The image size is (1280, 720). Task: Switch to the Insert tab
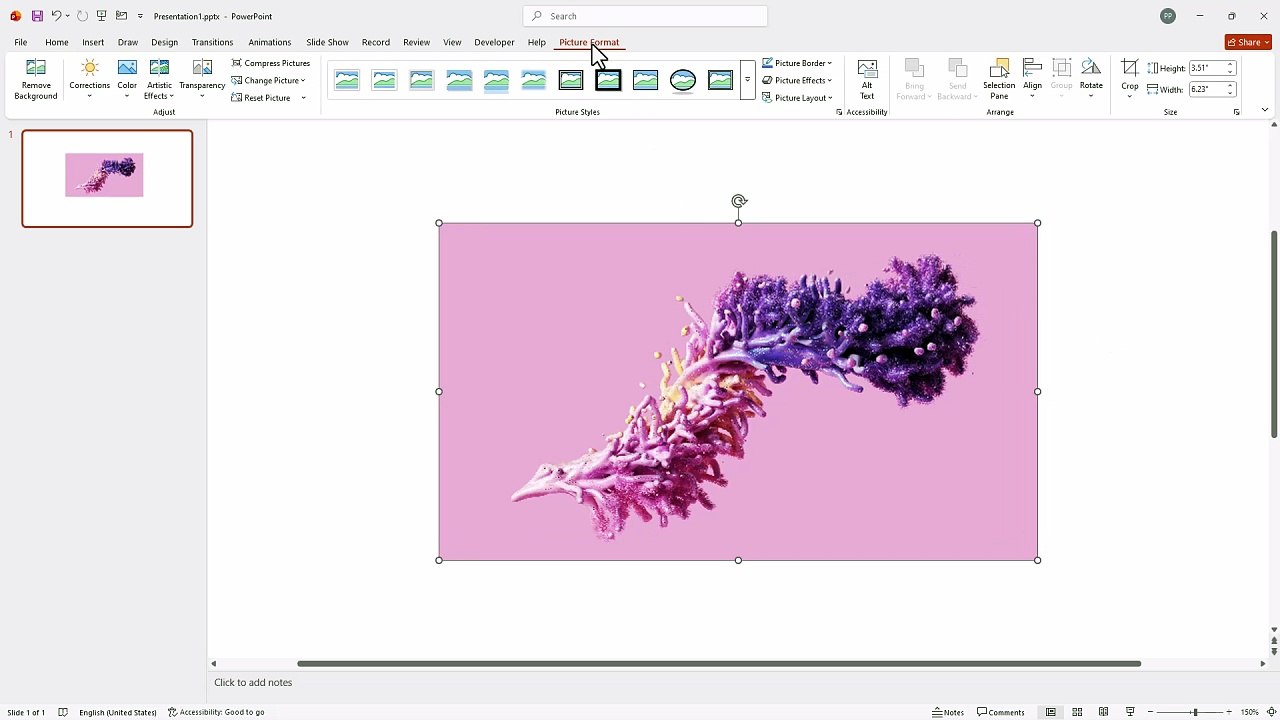point(93,42)
